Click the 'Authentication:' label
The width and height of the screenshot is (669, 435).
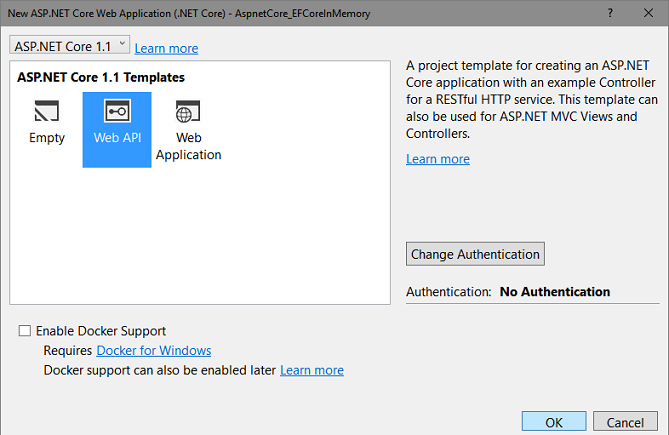click(x=448, y=292)
